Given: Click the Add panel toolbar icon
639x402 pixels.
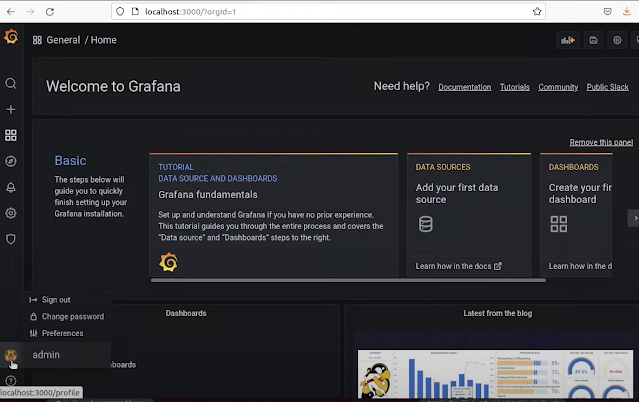Looking at the screenshot, I should pos(568,40).
